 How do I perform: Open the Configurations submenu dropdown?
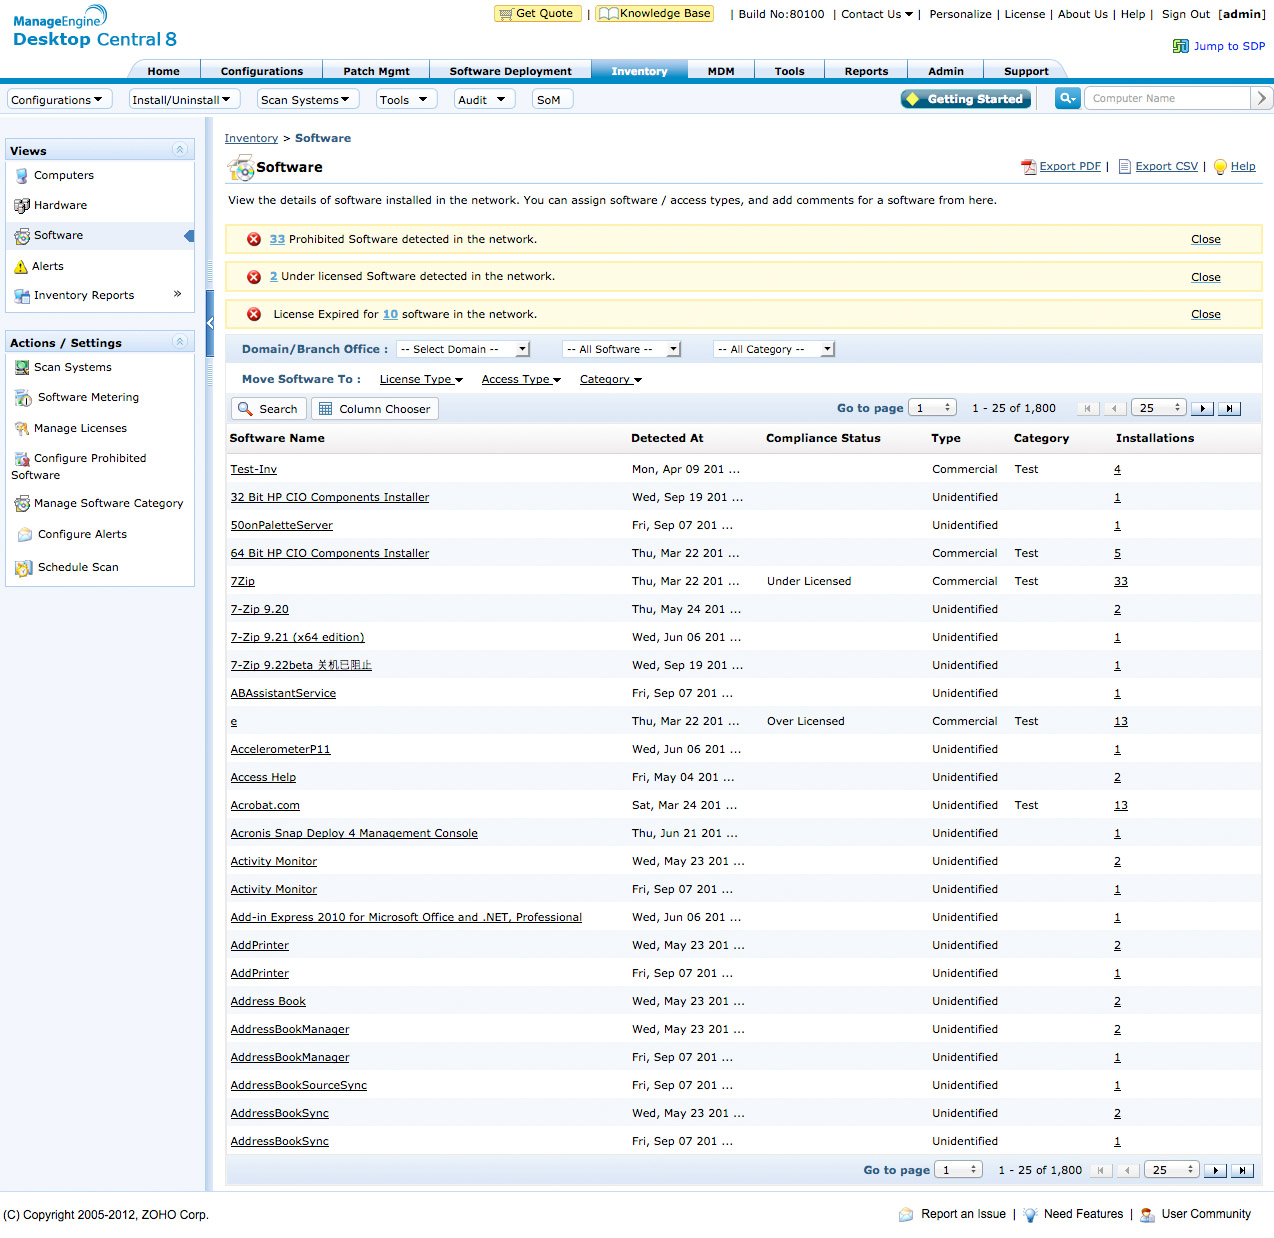pyautogui.click(x=60, y=100)
